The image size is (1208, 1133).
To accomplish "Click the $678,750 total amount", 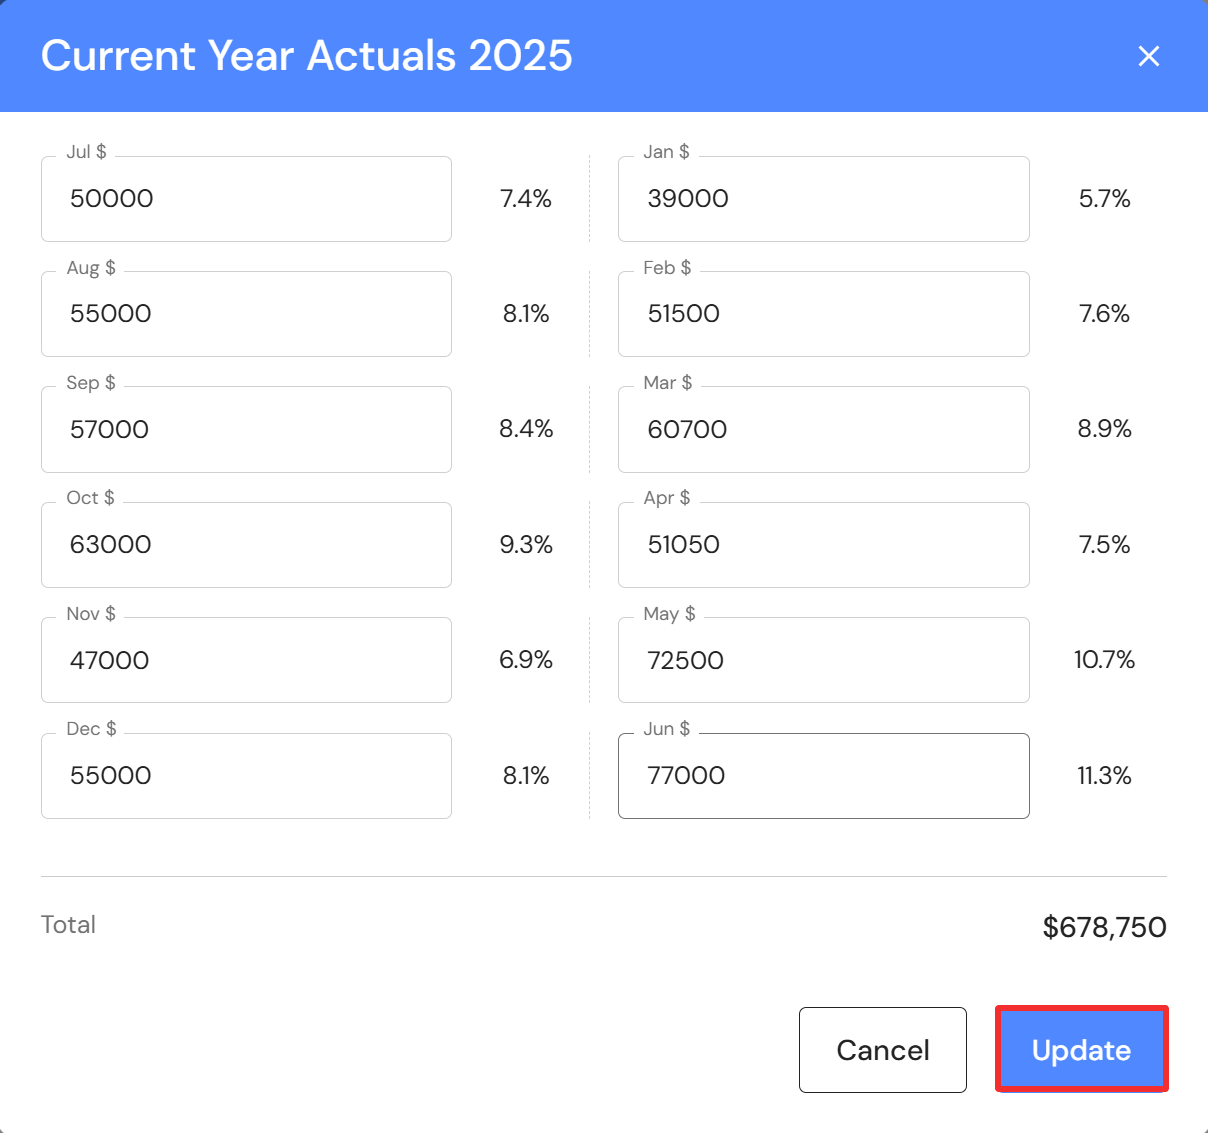I will (x=1104, y=927).
